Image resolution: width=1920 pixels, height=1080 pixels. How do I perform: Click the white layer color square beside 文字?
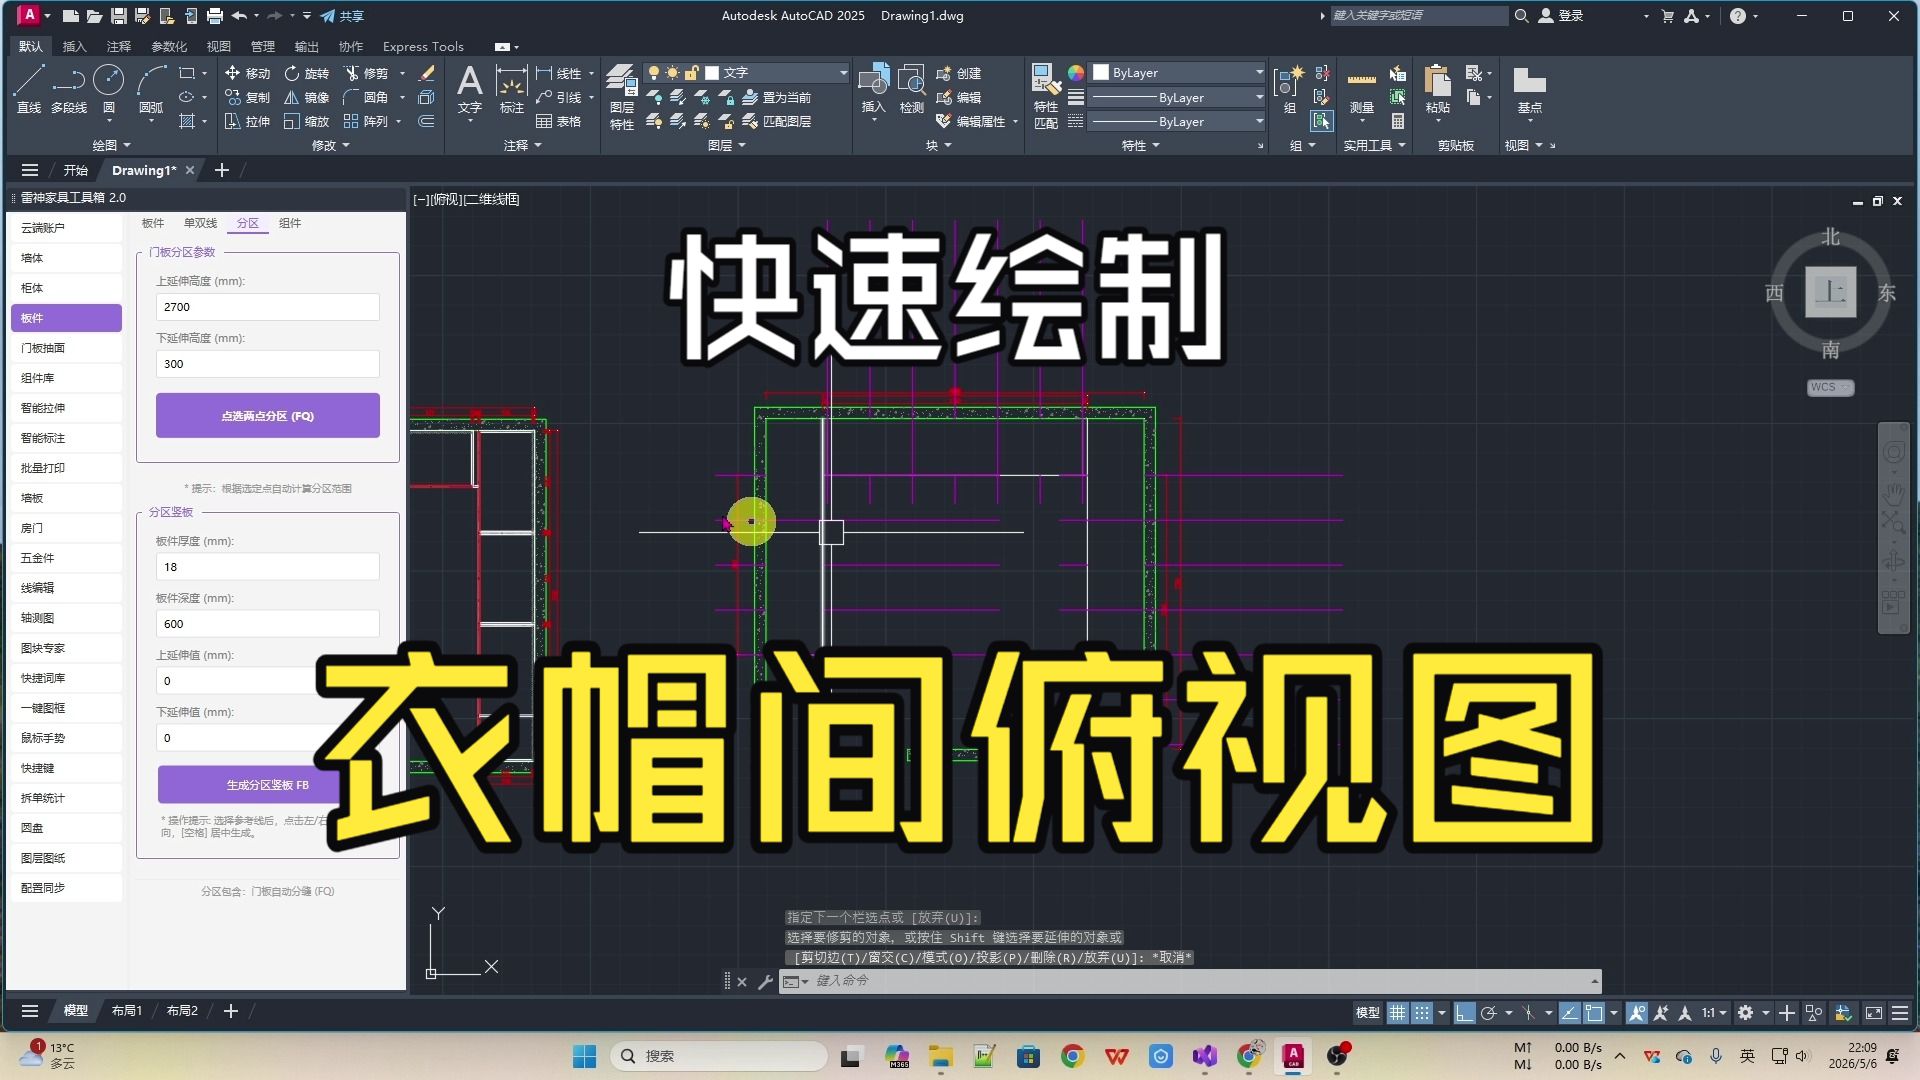click(x=713, y=73)
